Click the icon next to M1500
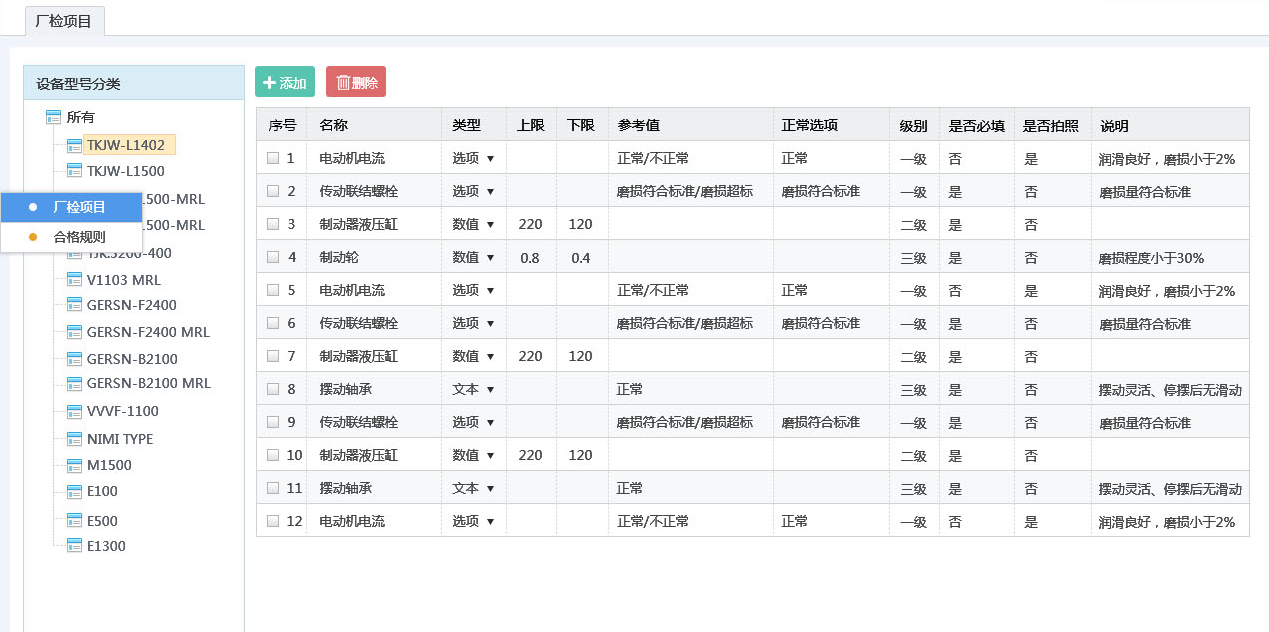The image size is (1269, 632). point(74,465)
